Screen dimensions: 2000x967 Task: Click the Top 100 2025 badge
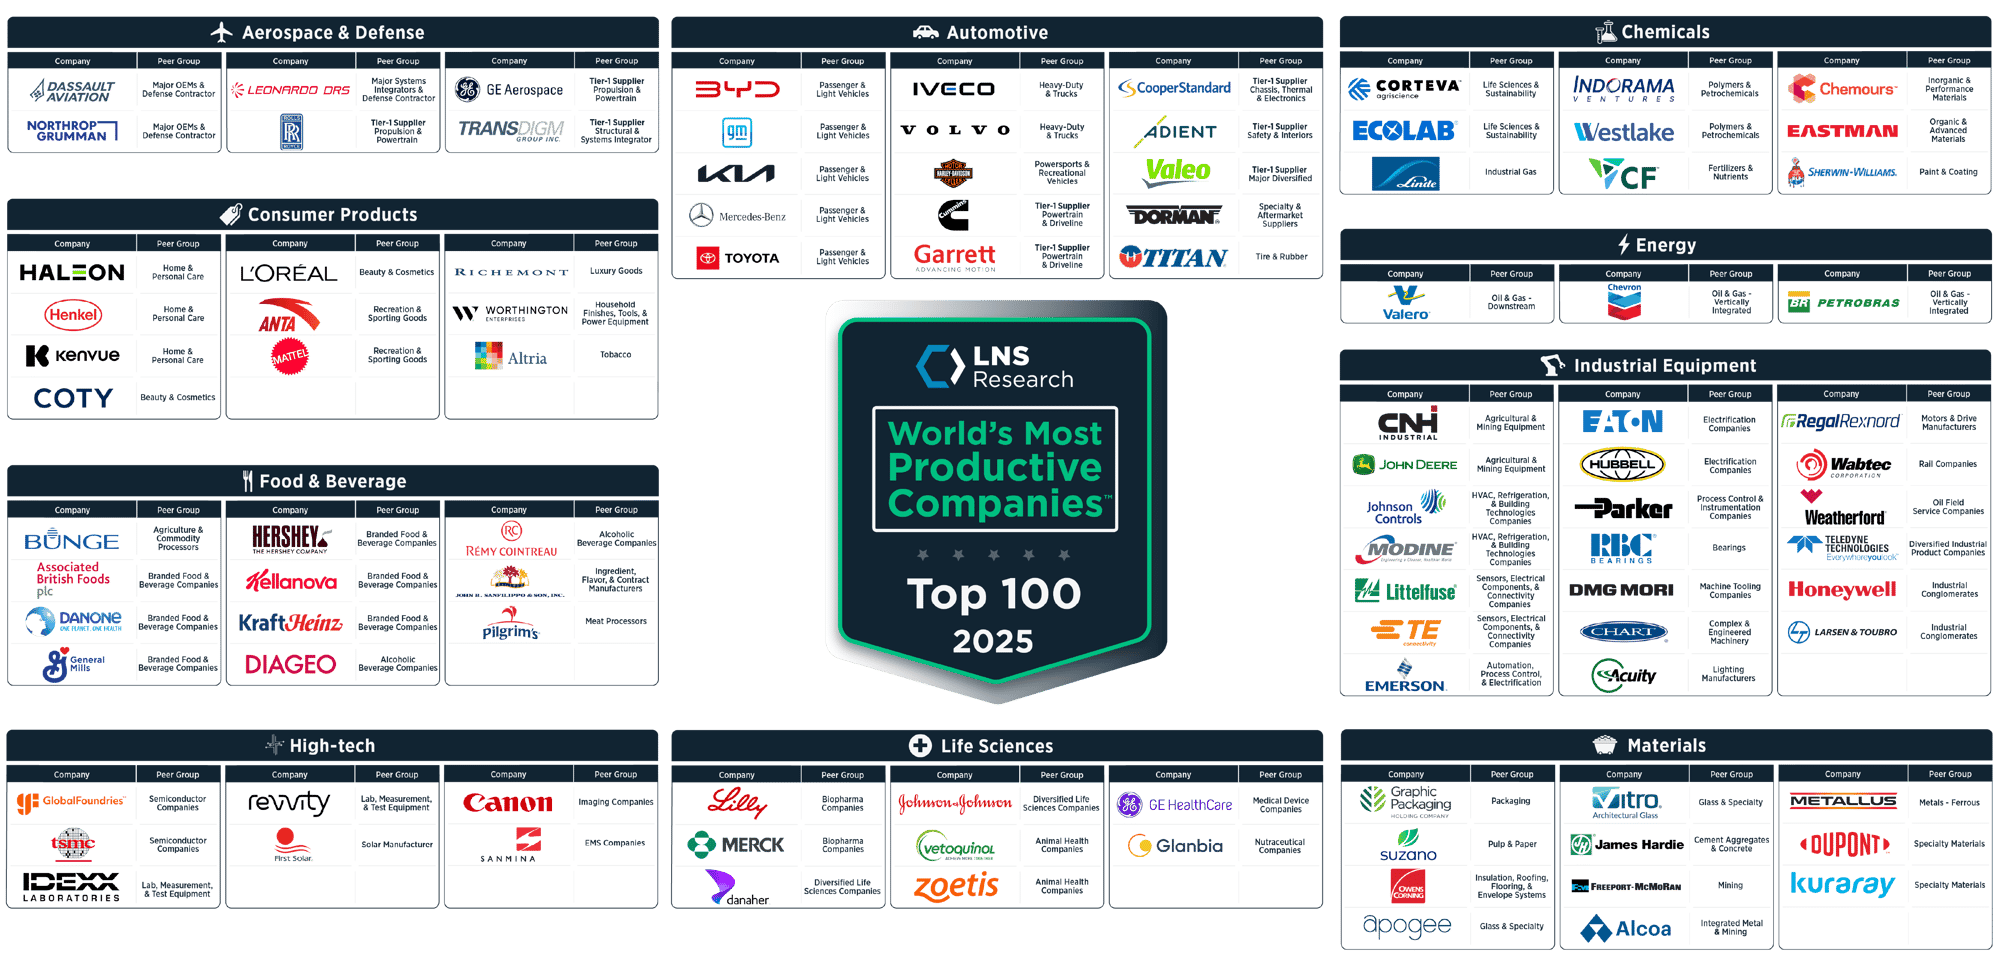(x=995, y=615)
